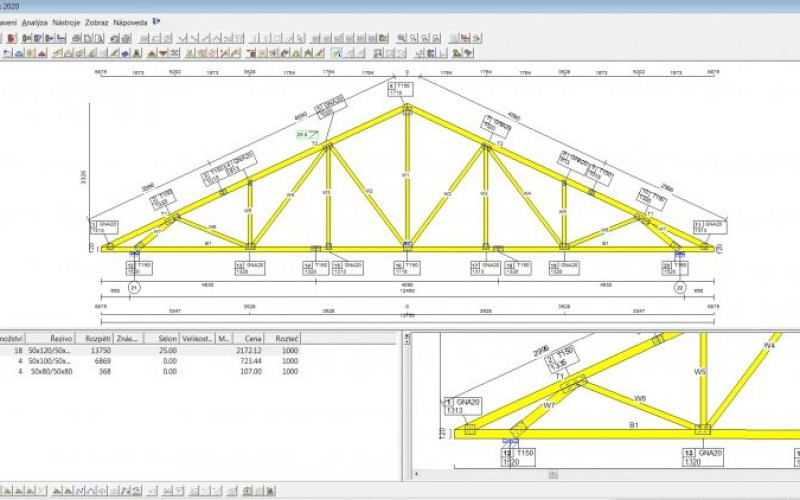
Task: Click the red dome icon in second toolbar row
Action: [42, 53]
